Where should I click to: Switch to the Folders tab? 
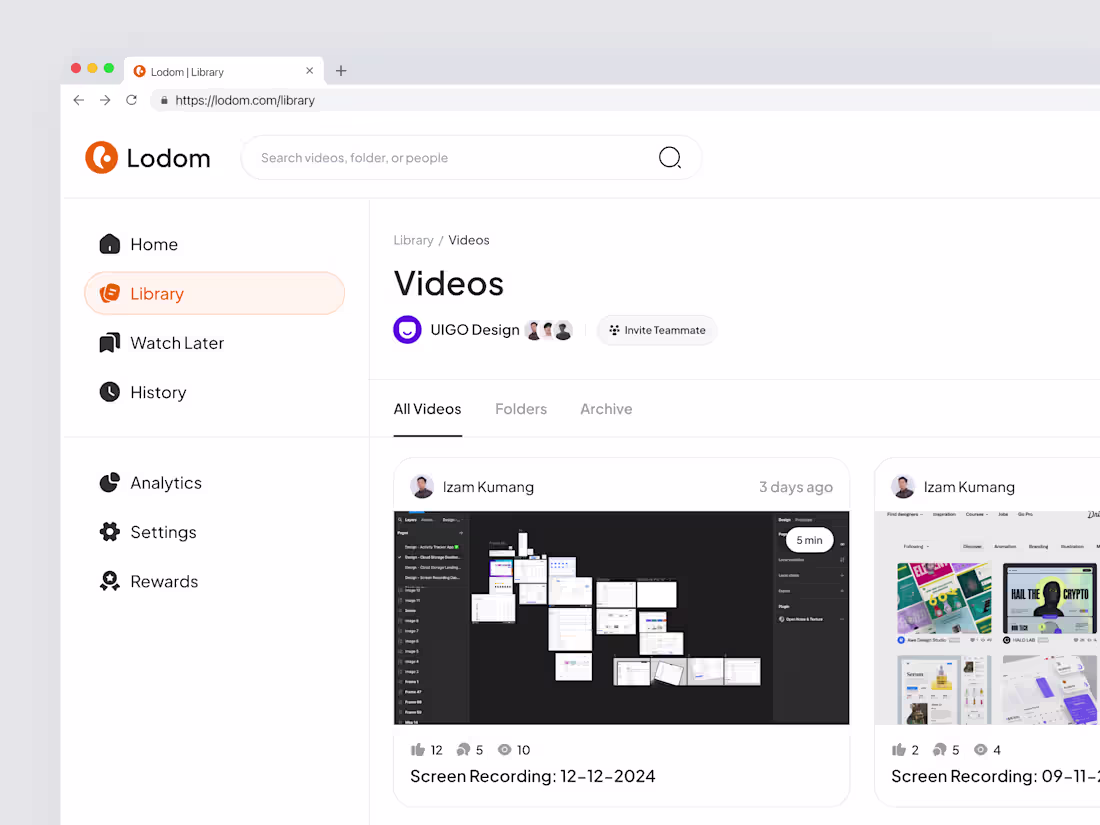coord(521,409)
